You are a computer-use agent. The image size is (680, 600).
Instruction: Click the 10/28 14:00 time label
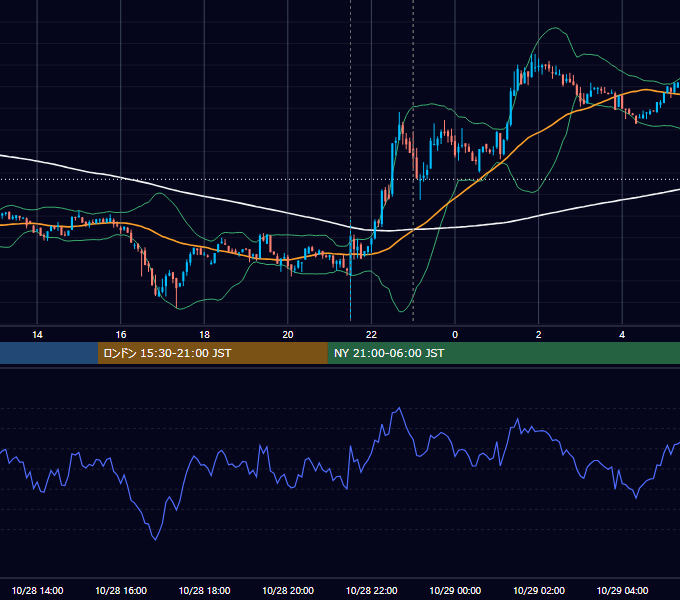(x=37, y=590)
